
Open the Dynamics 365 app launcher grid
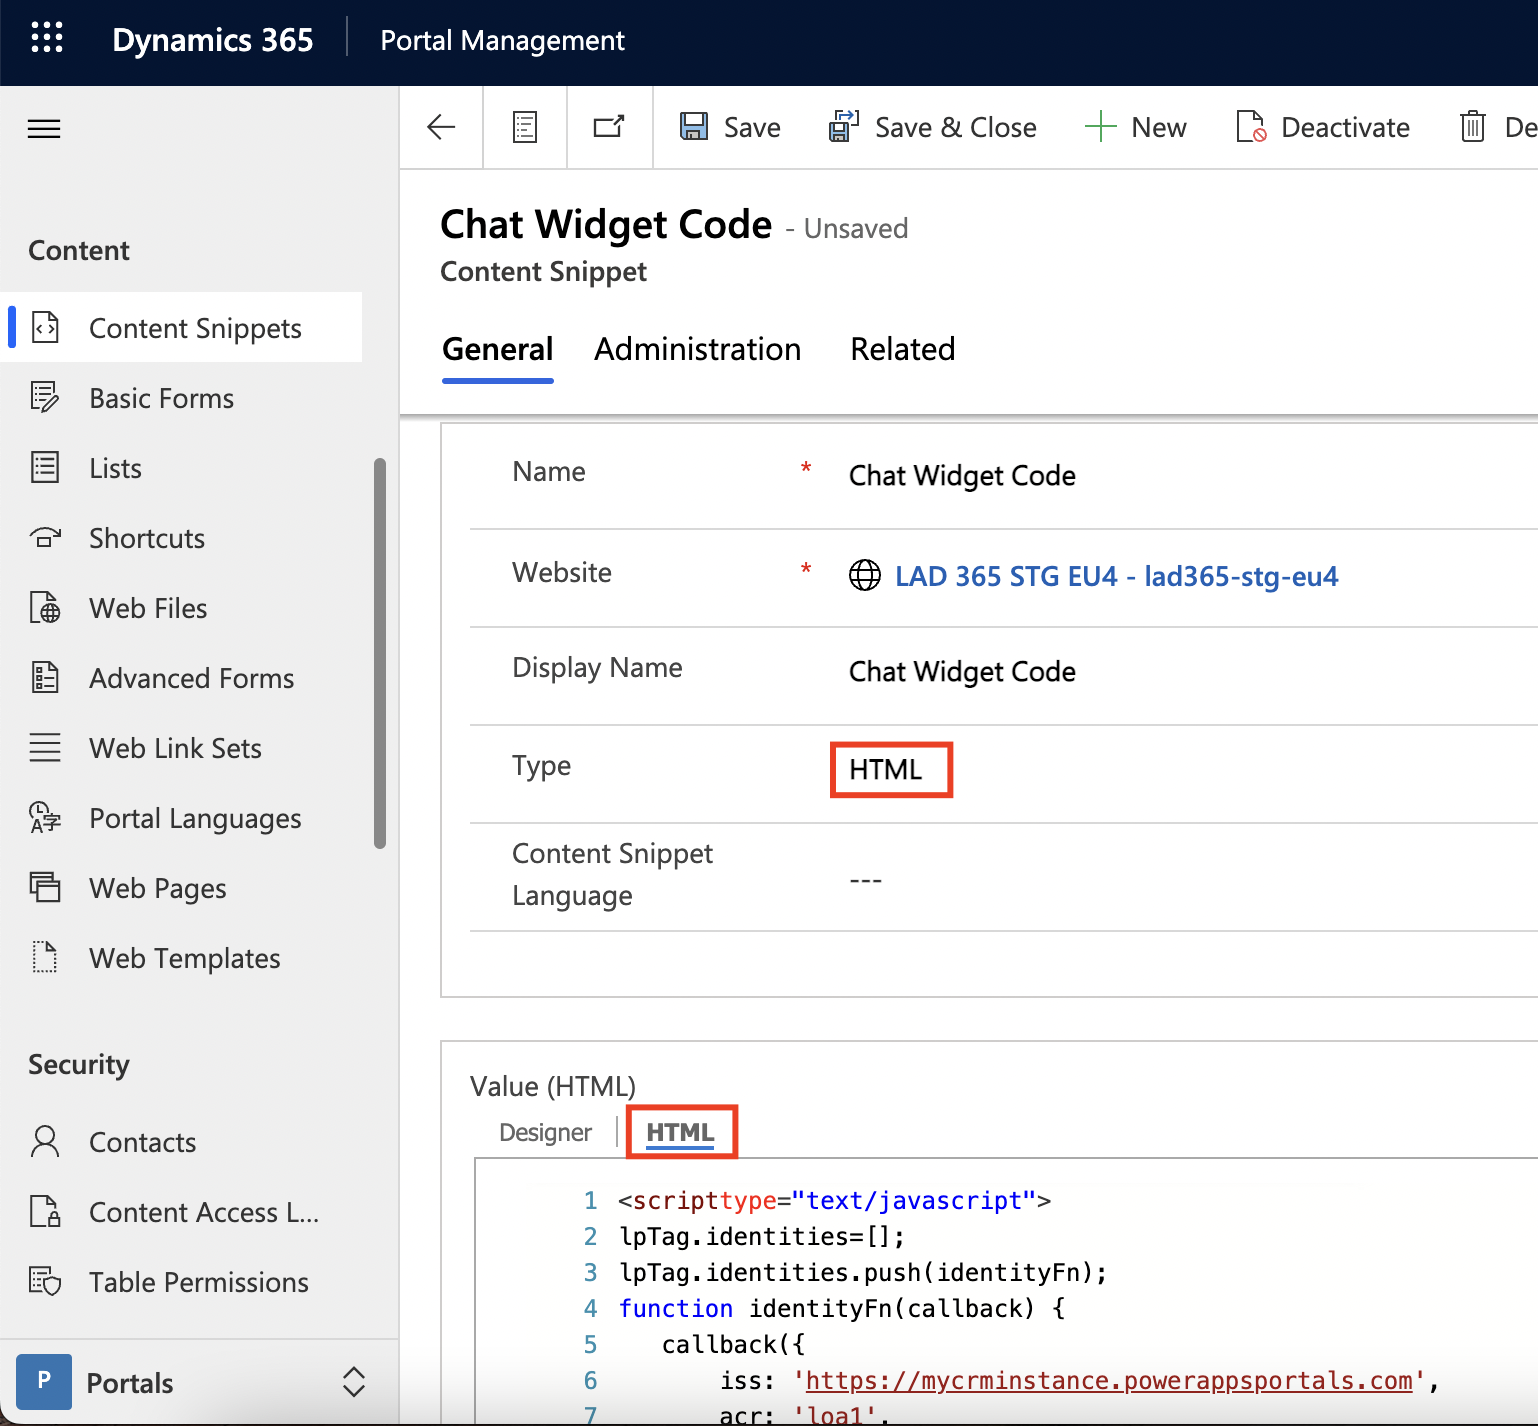point(47,38)
